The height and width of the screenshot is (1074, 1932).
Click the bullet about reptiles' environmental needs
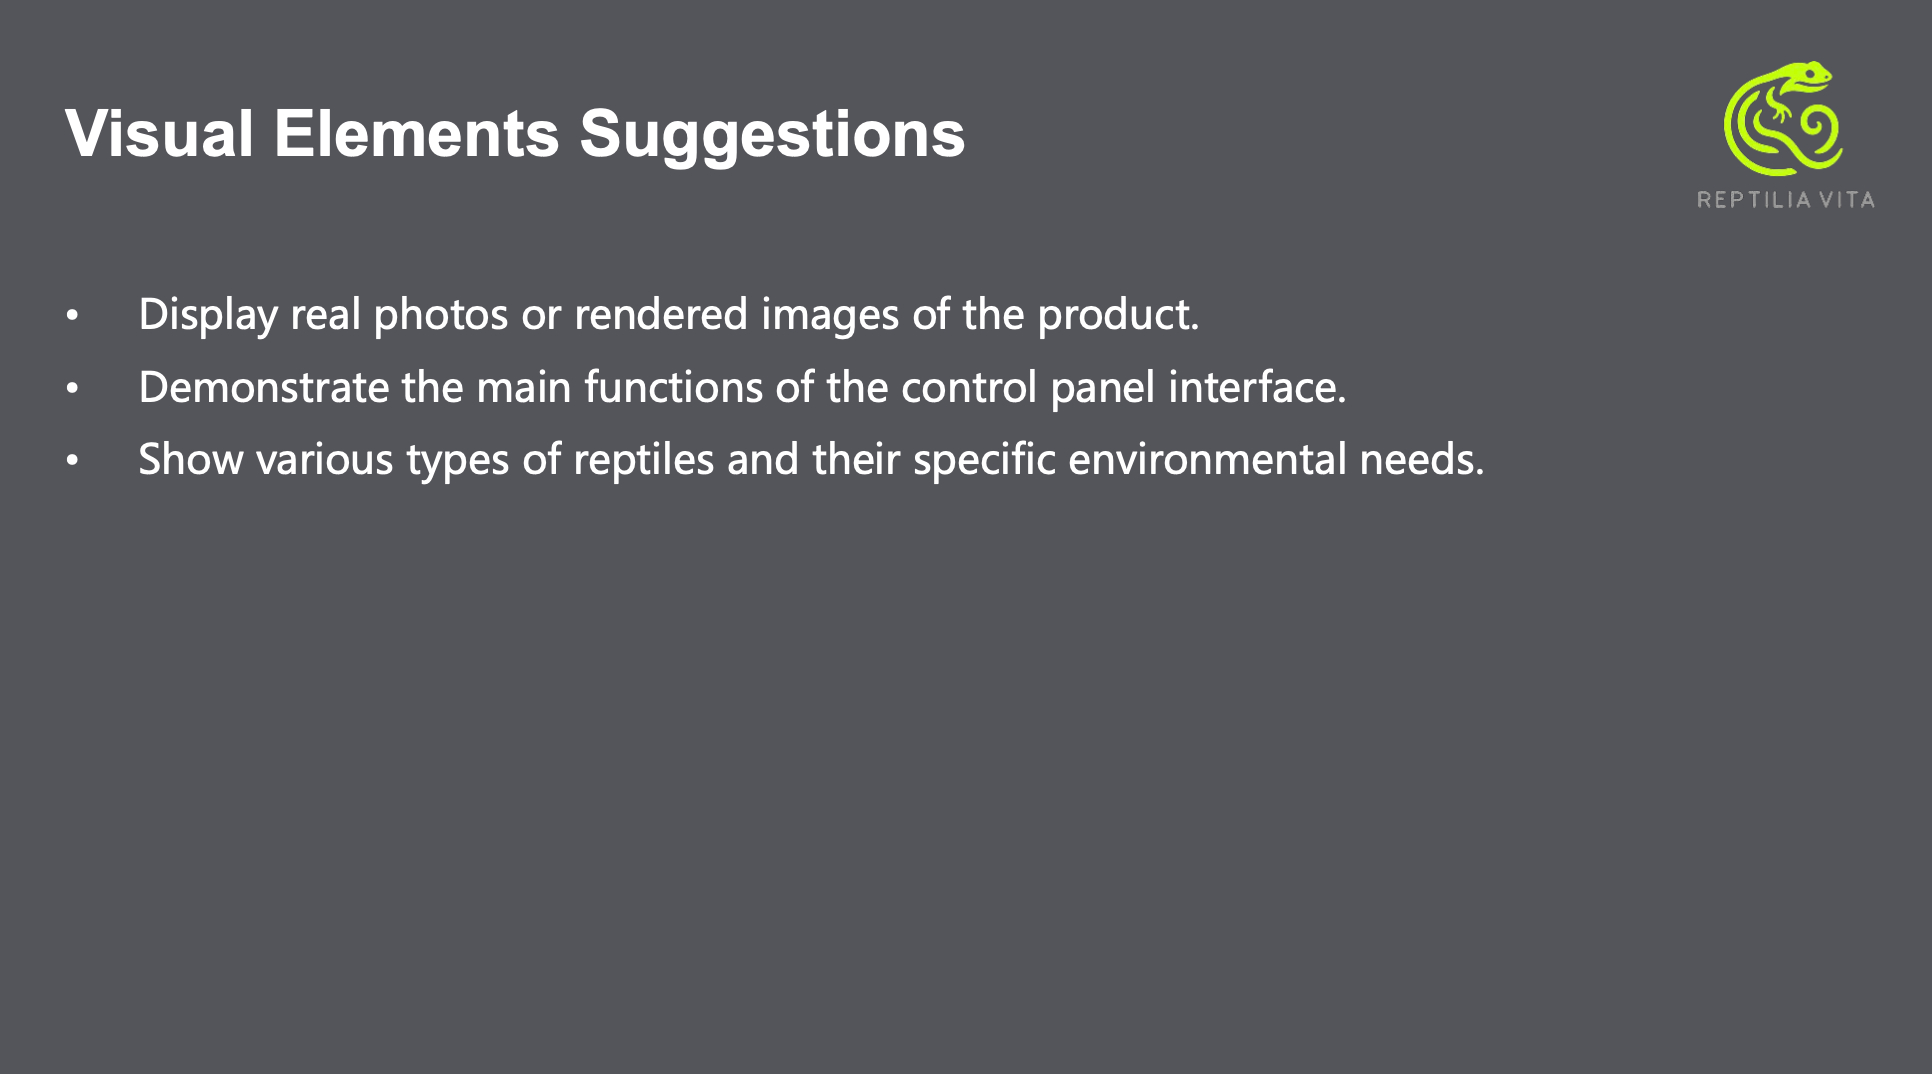pyautogui.click(x=811, y=460)
